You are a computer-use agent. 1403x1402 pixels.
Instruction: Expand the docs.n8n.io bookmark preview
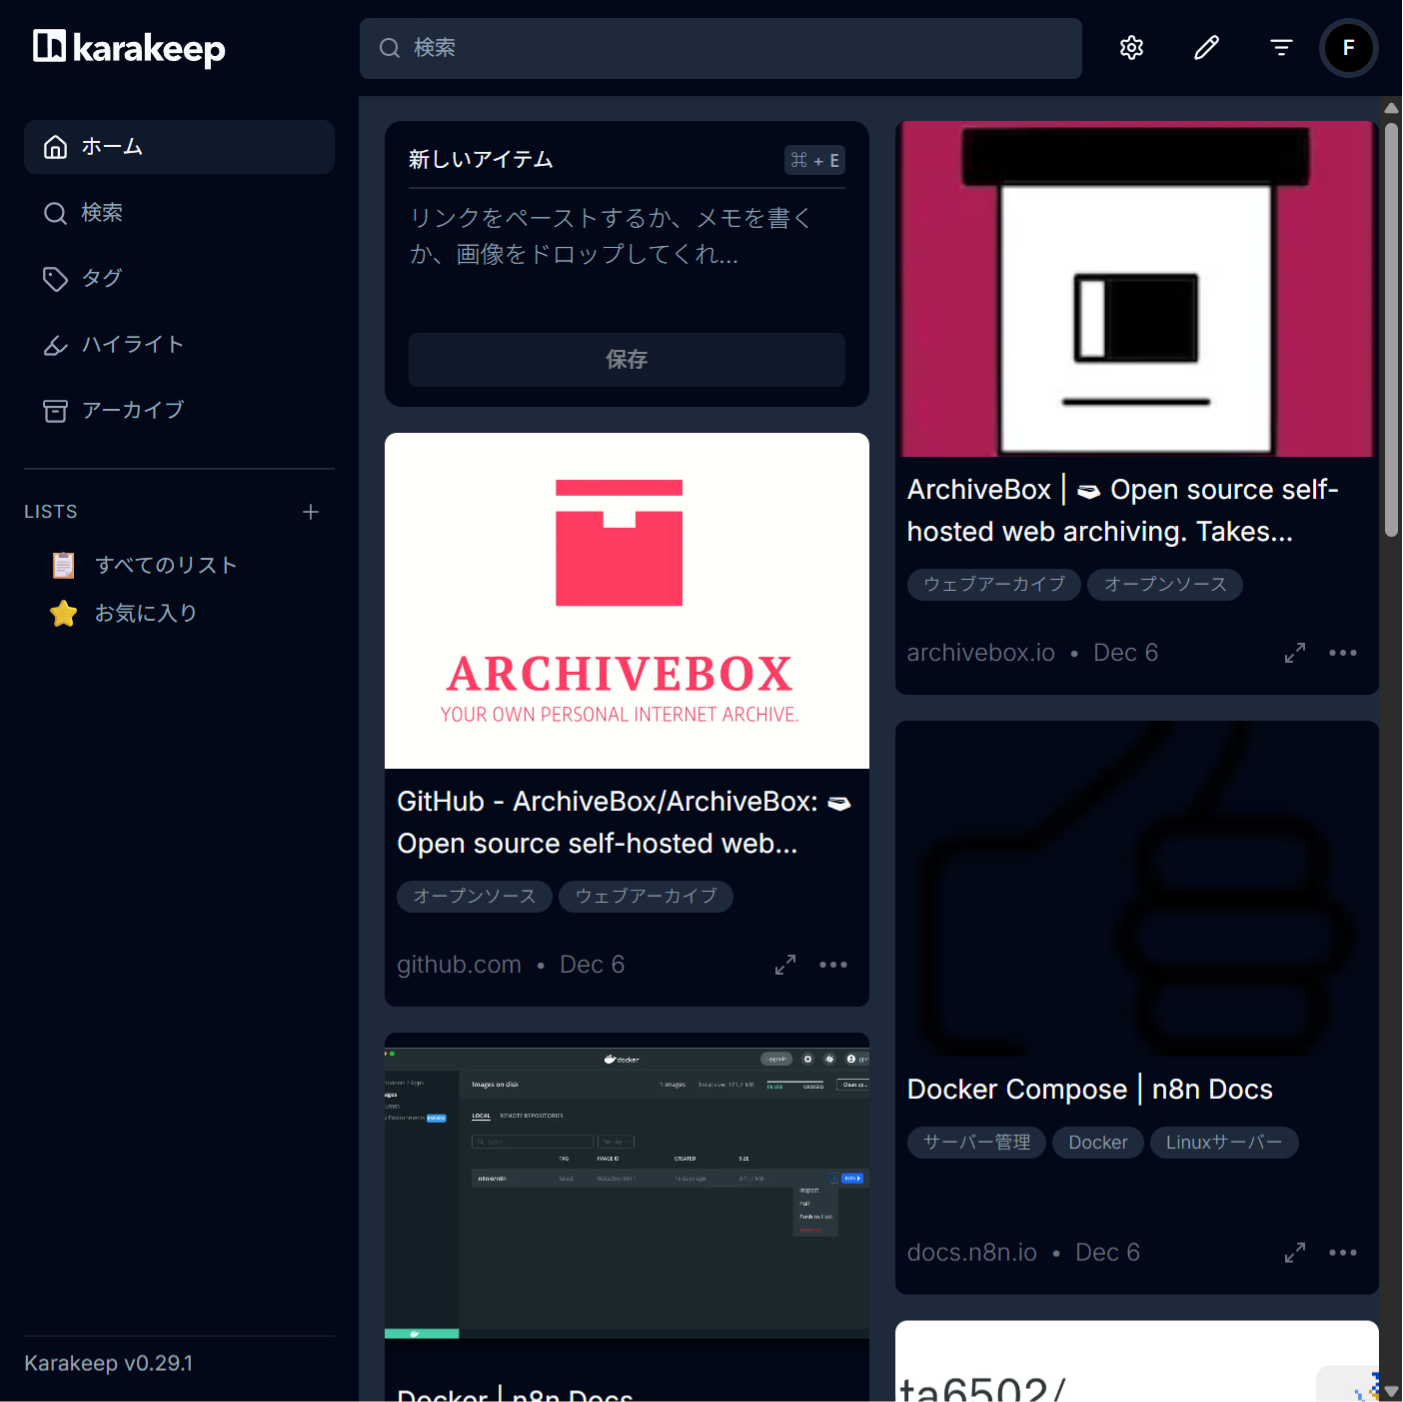(x=1295, y=1252)
